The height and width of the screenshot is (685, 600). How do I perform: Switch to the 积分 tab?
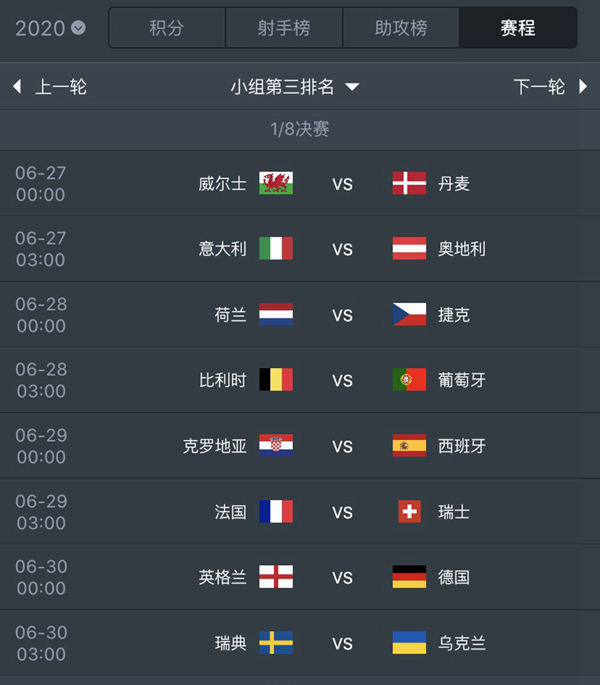tap(166, 28)
